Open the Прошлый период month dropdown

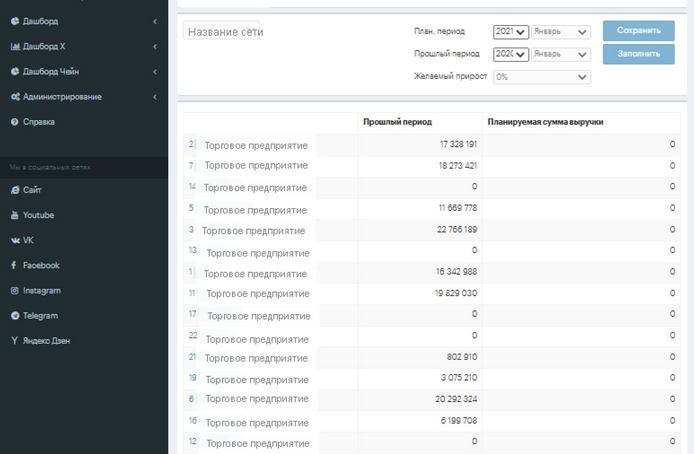pos(560,54)
